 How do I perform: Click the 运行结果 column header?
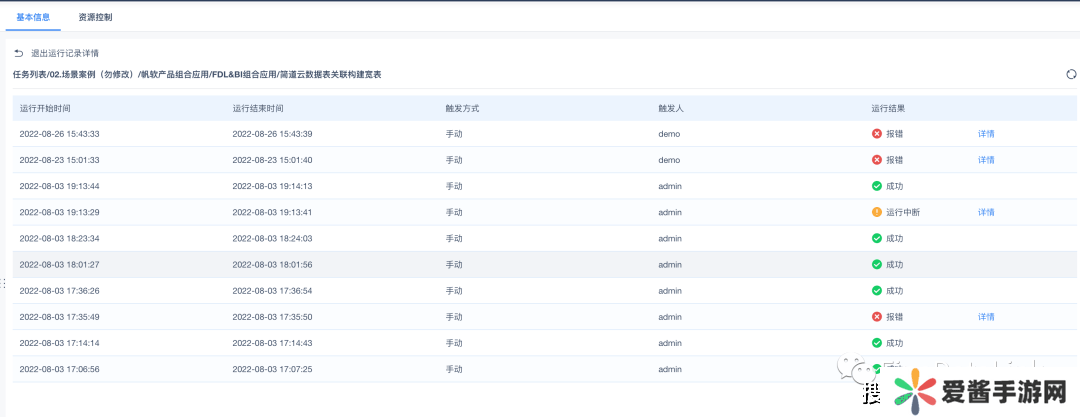[888, 108]
